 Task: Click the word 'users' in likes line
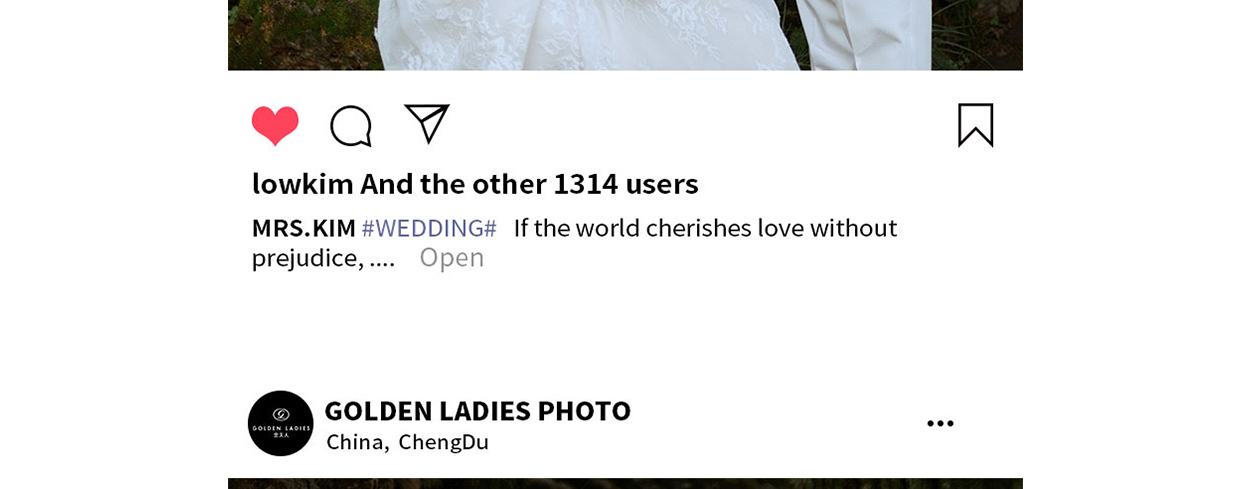(662, 183)
